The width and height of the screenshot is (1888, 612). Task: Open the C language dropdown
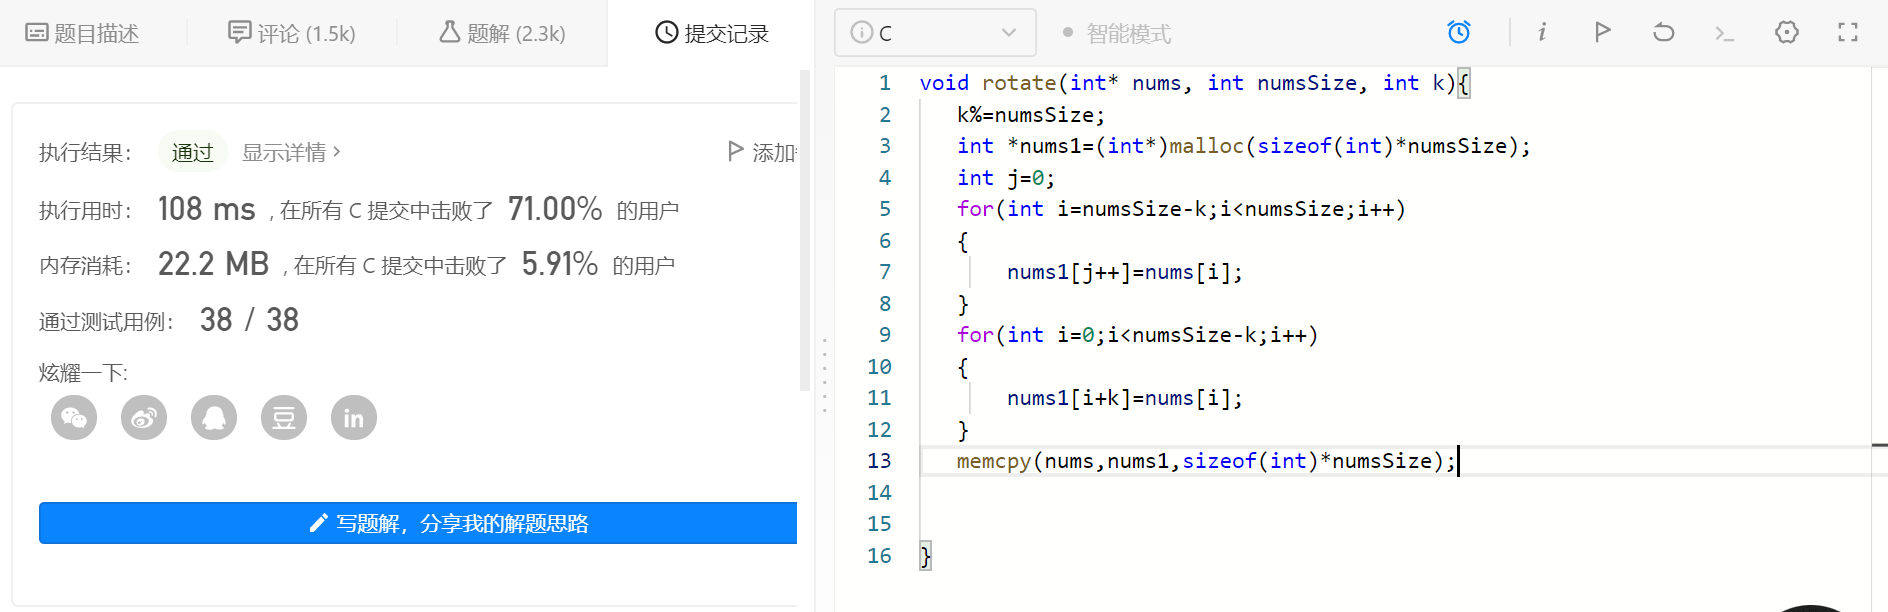click(935, 33)
